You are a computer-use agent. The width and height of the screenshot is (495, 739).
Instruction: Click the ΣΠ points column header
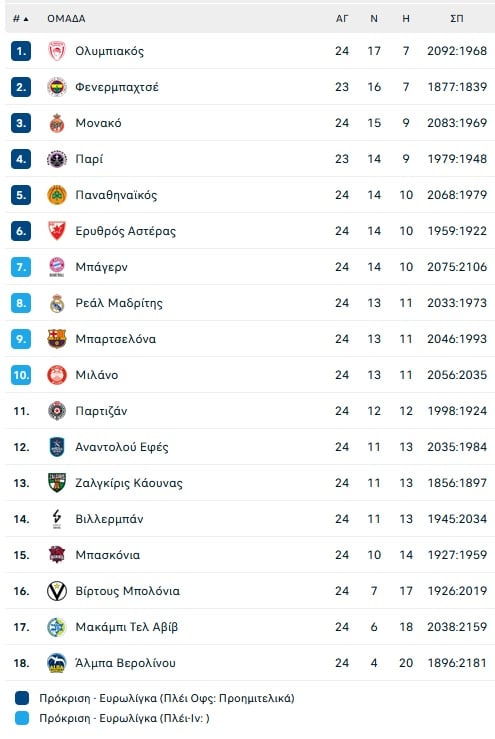pos(456,19)
